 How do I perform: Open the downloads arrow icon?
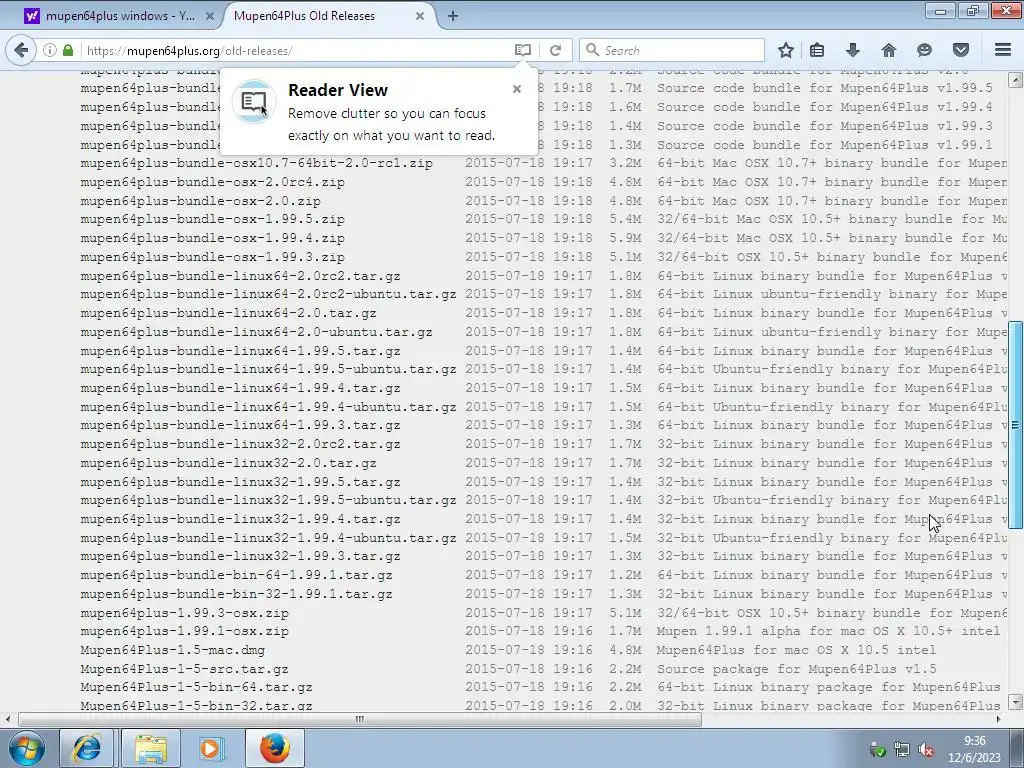pos(853,50)
